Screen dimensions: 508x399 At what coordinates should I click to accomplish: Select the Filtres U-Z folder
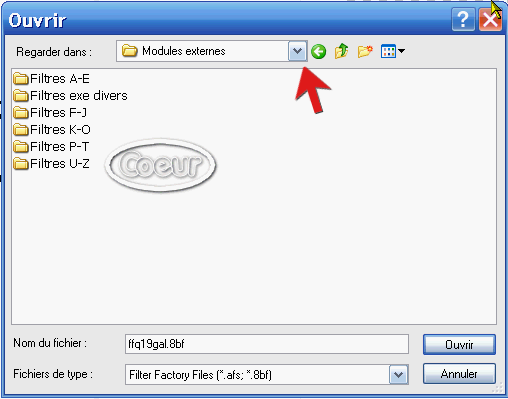tap(51, 164)
